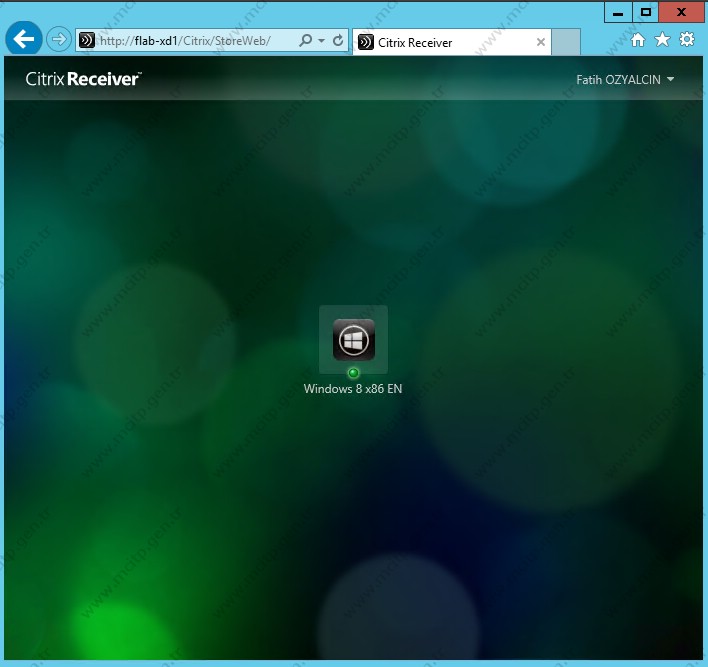Open a new blank browser tab
The height and width of the screenshot is (667, 708).
[x=566, y=42]
